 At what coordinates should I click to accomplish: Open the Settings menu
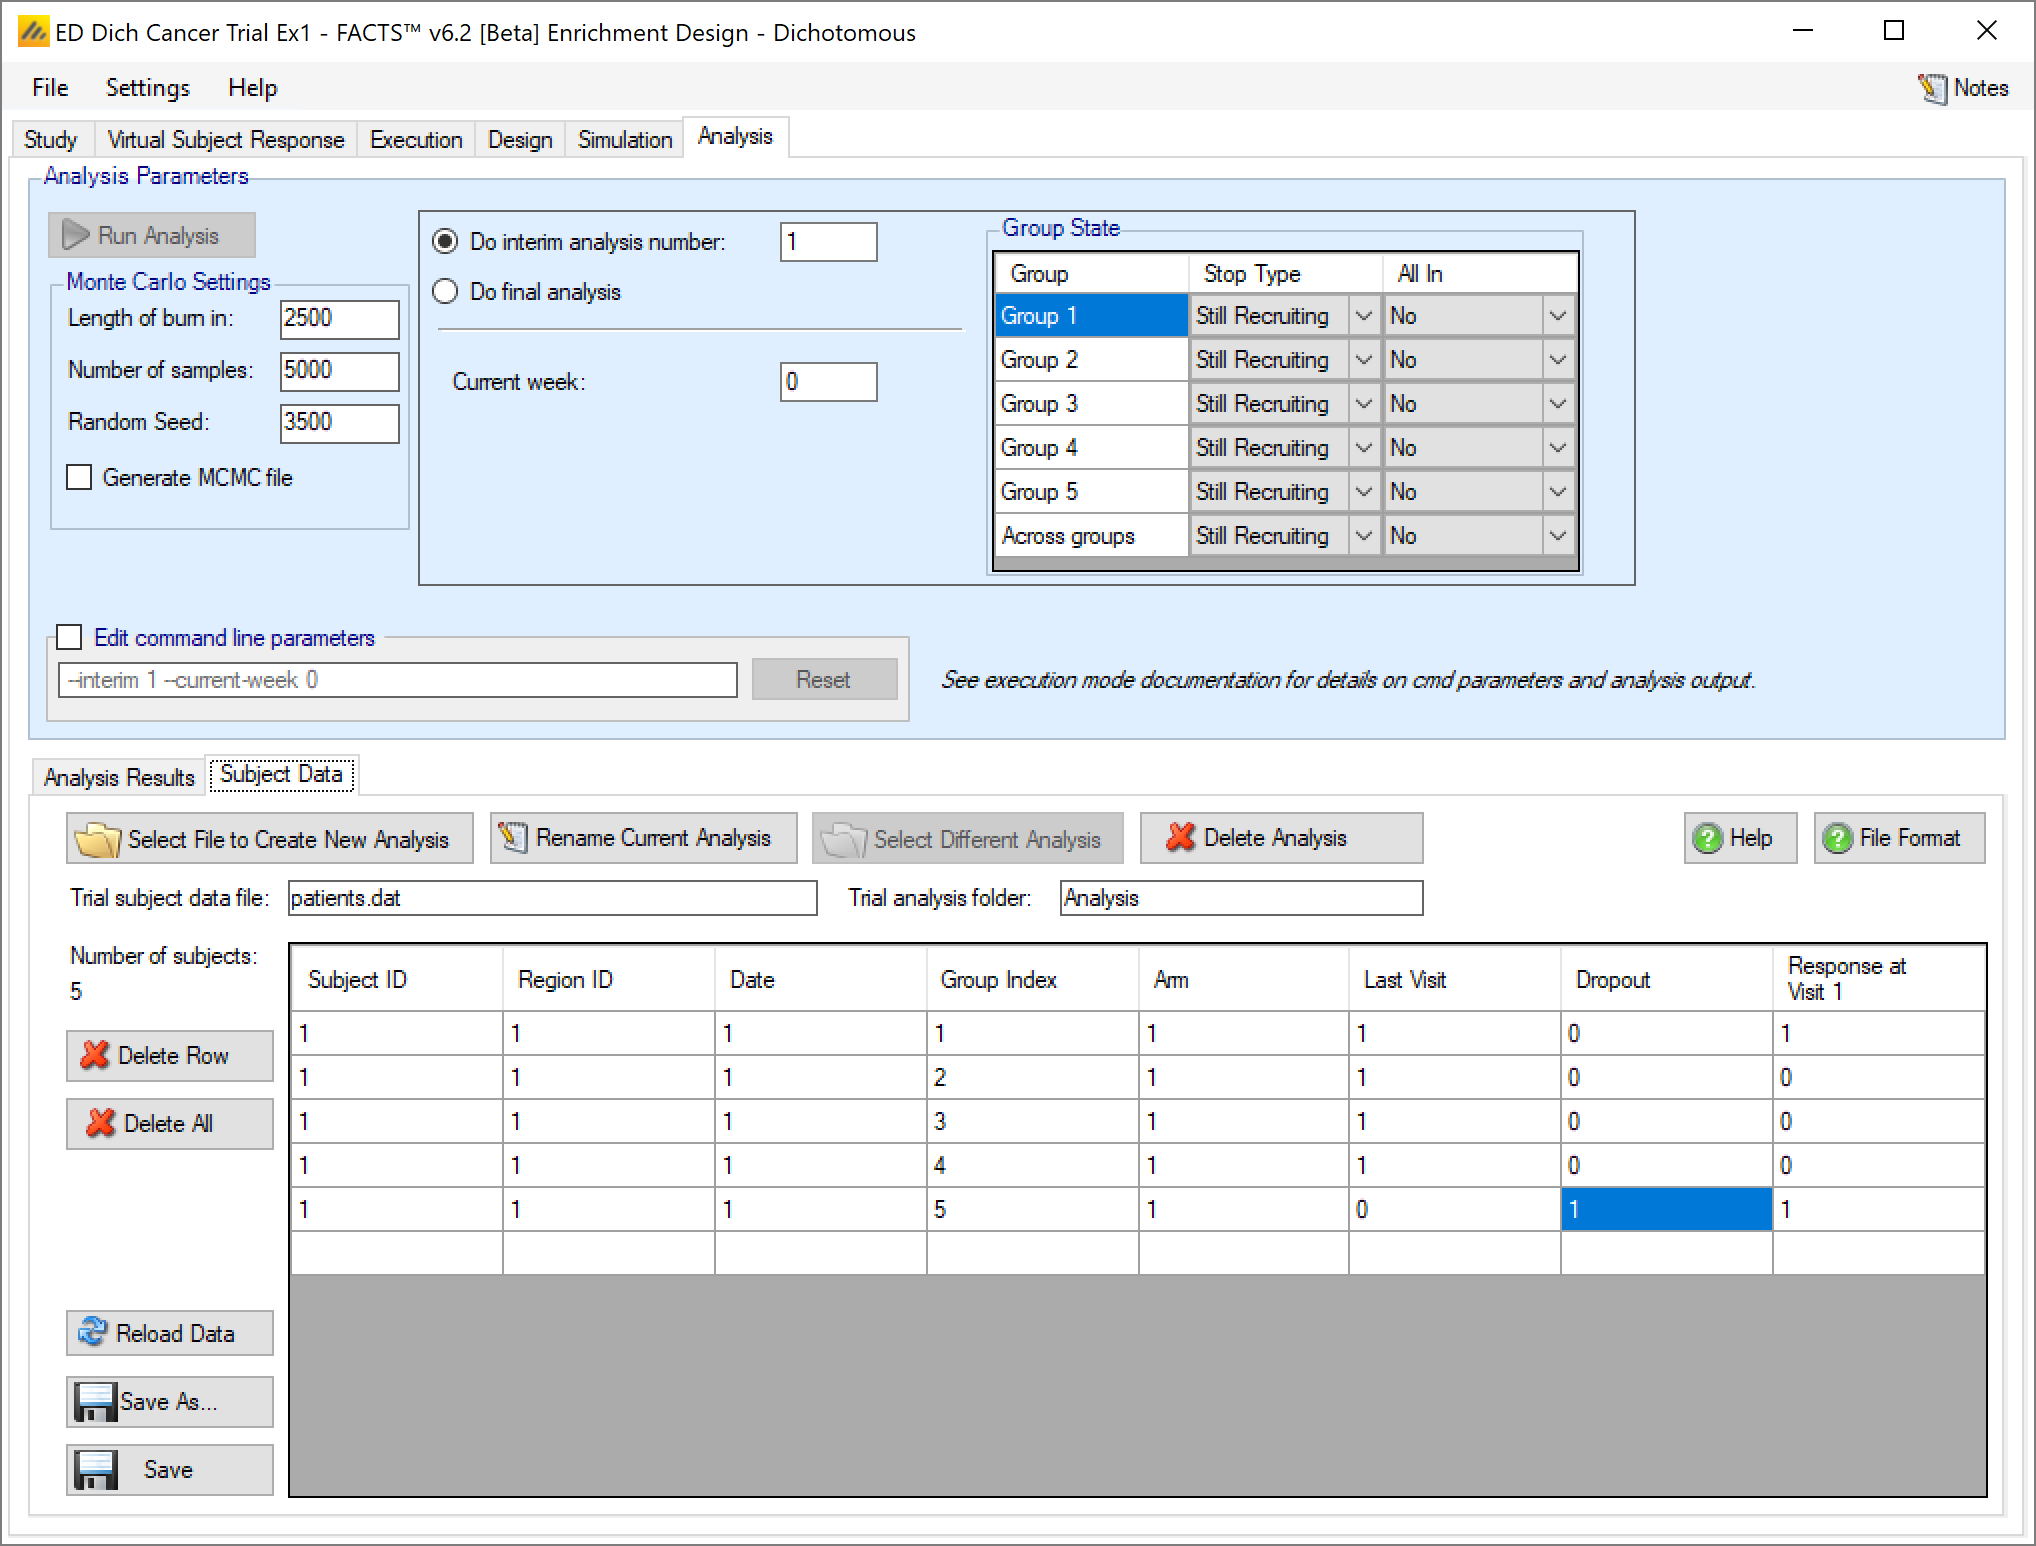(147, 88)
